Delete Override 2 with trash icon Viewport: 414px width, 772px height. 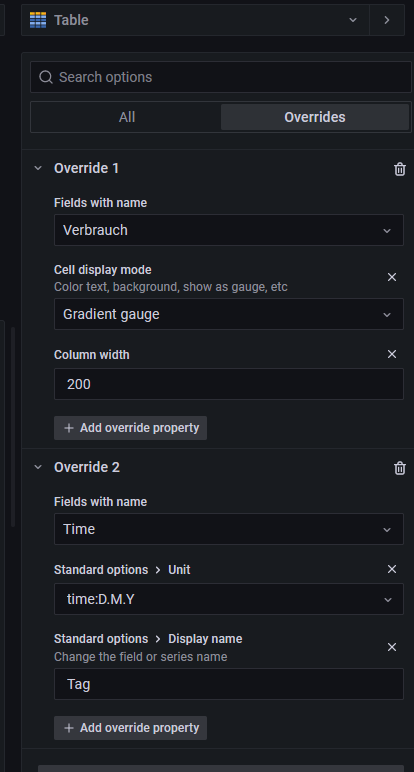(400, 468)
